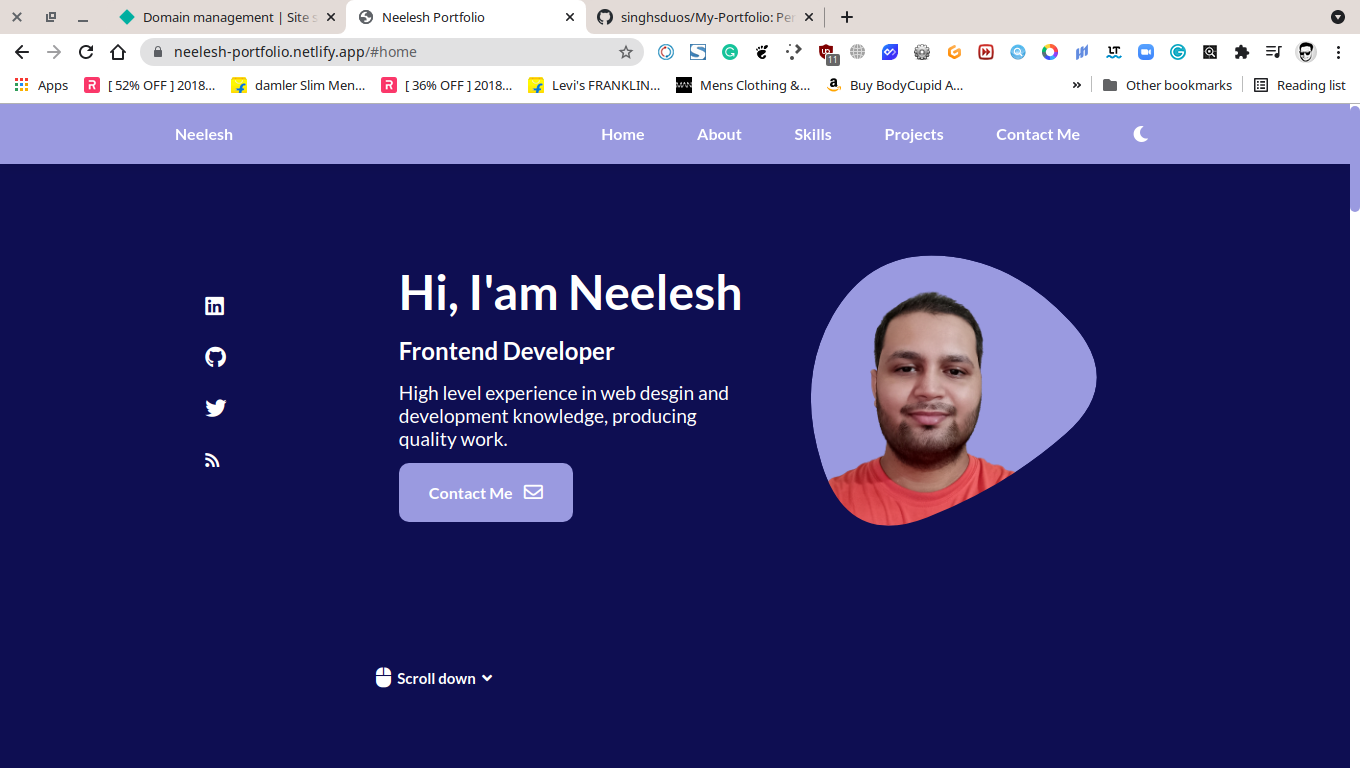
Task: Click the Contact Me button with envelope
Action: click(x=486, y=492)
